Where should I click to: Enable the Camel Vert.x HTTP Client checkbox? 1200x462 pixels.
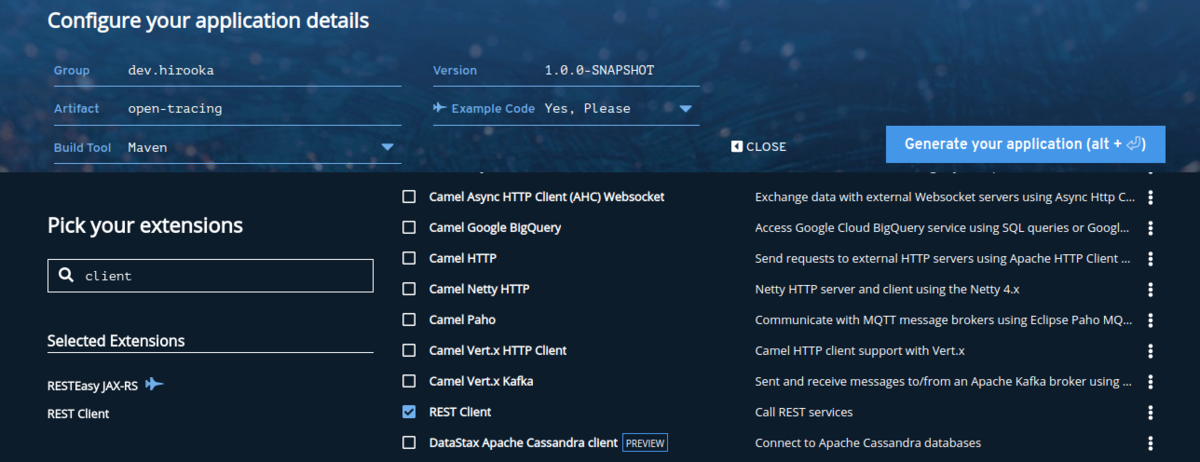(408, 351)
